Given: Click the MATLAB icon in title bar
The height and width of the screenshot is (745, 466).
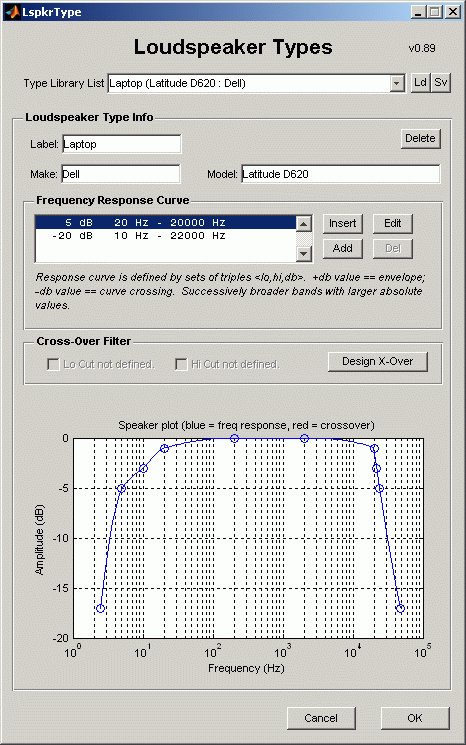Looking at the screenshot, I should 12,12.
